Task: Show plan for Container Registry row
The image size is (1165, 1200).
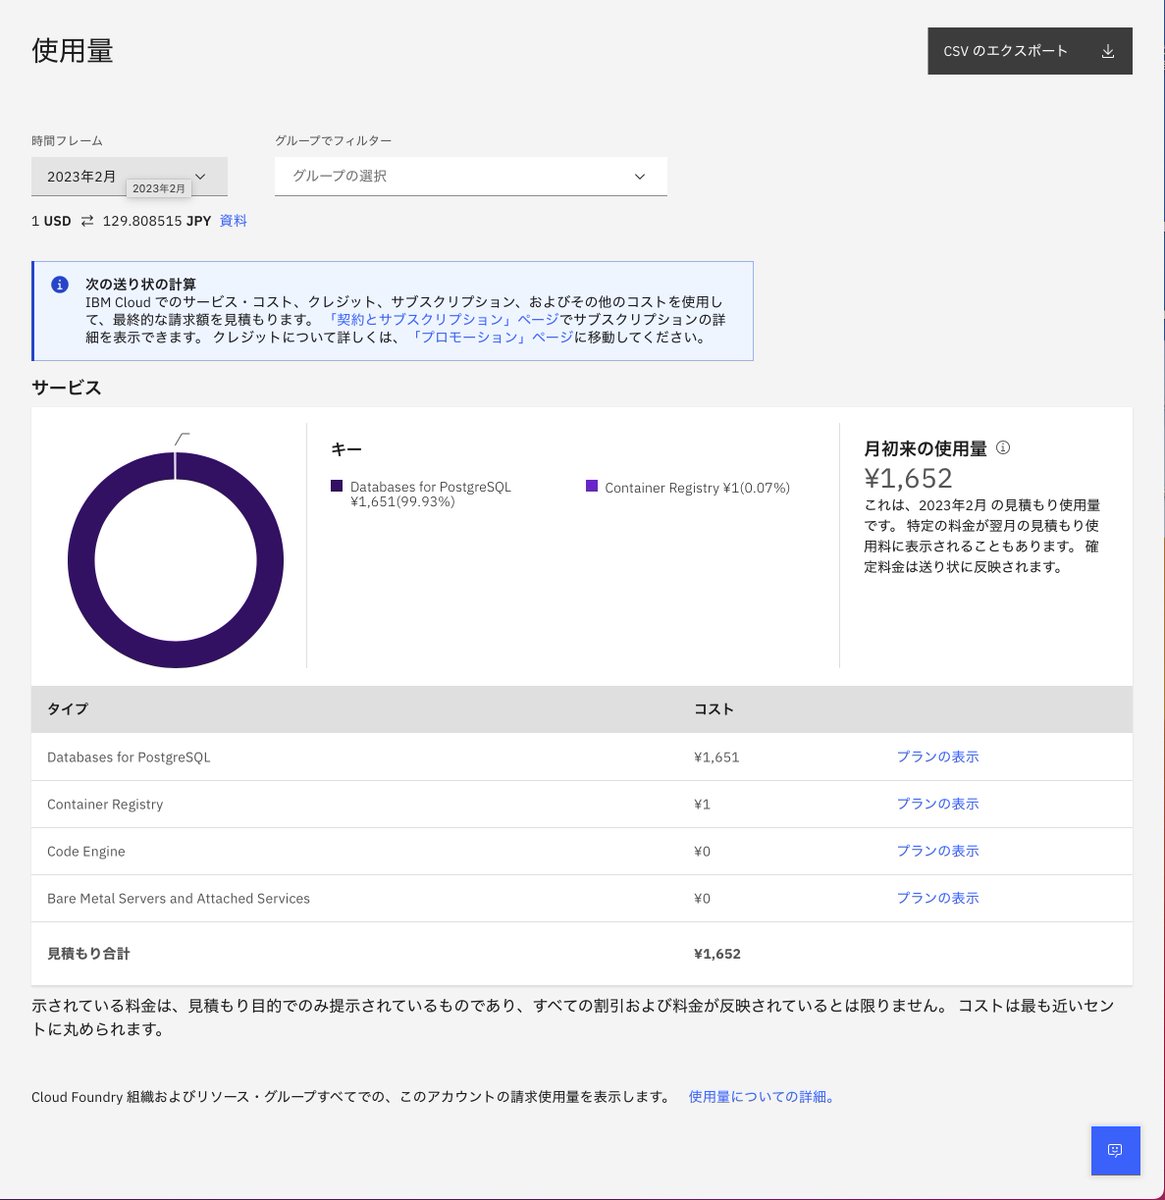Action: coord(937,804)
